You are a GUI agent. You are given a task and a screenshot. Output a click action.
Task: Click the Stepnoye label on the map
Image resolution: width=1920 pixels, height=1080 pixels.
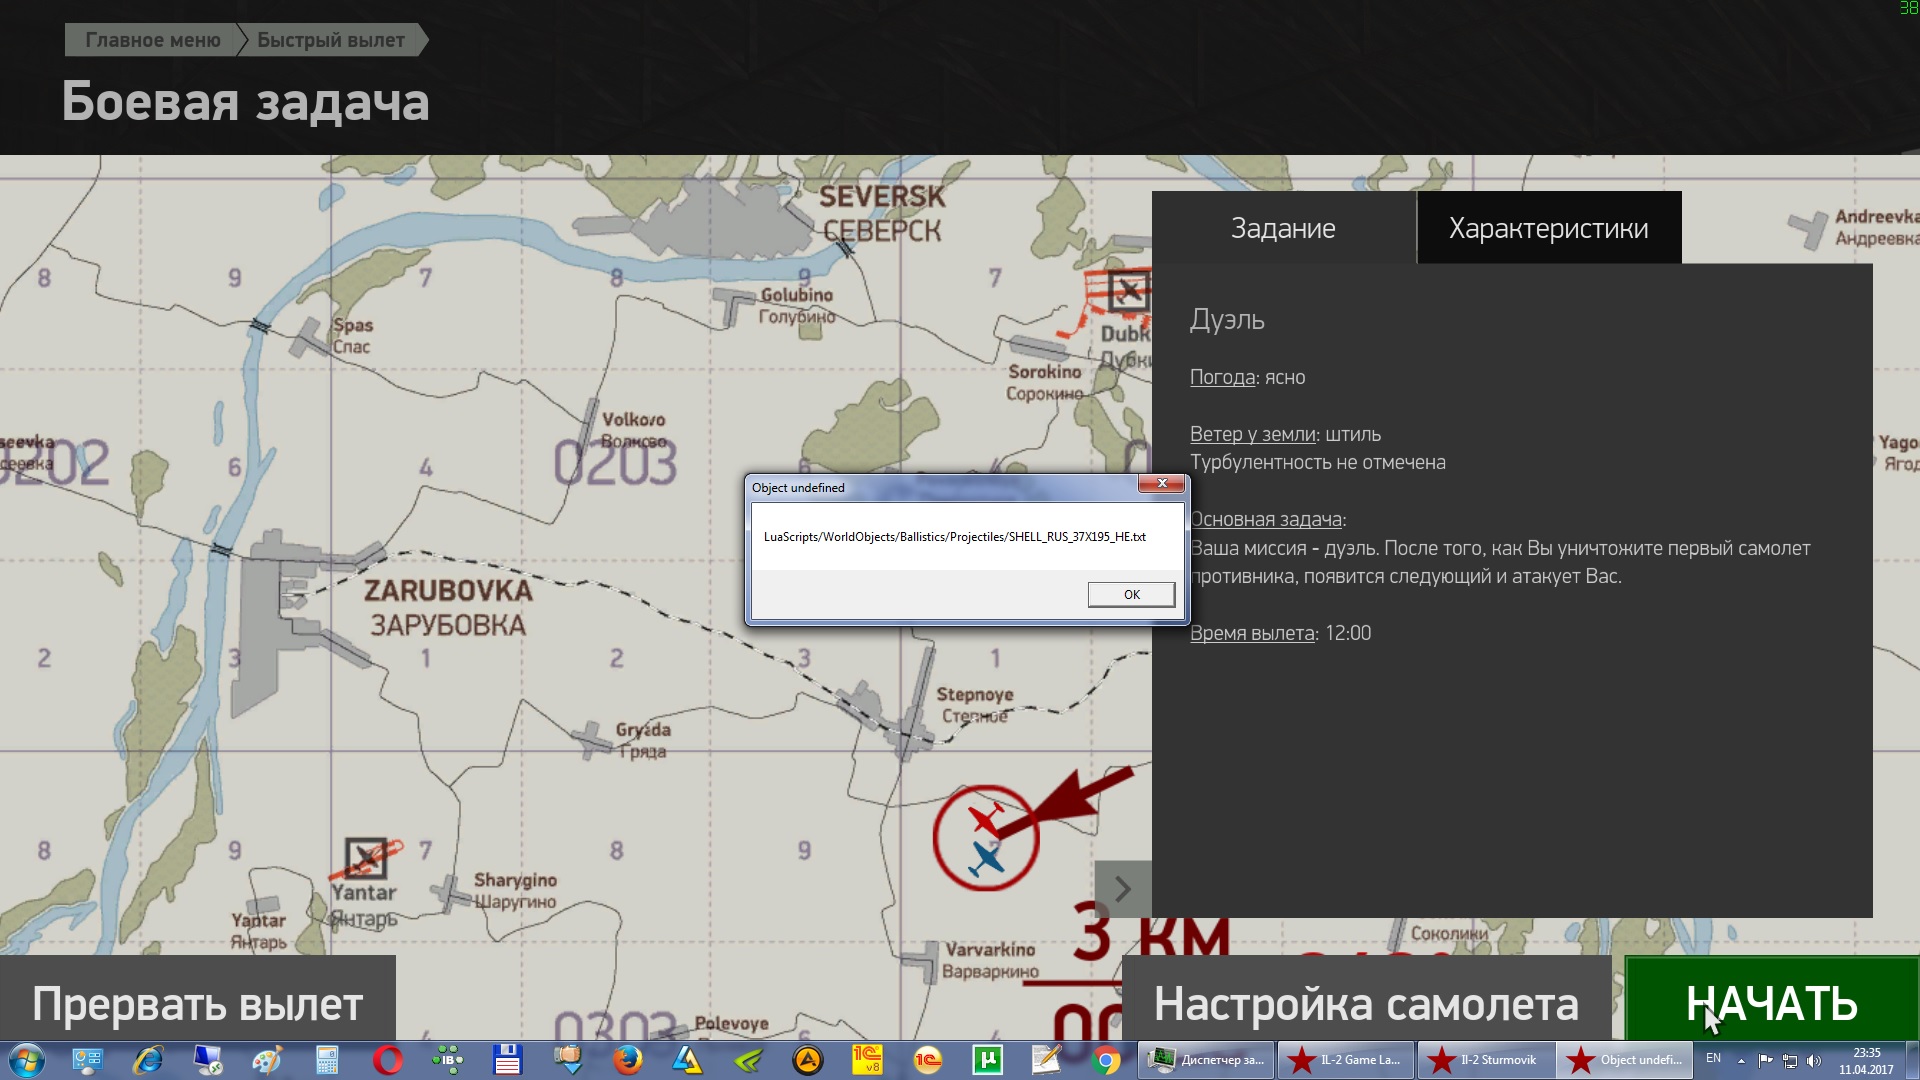click(975, 694)
